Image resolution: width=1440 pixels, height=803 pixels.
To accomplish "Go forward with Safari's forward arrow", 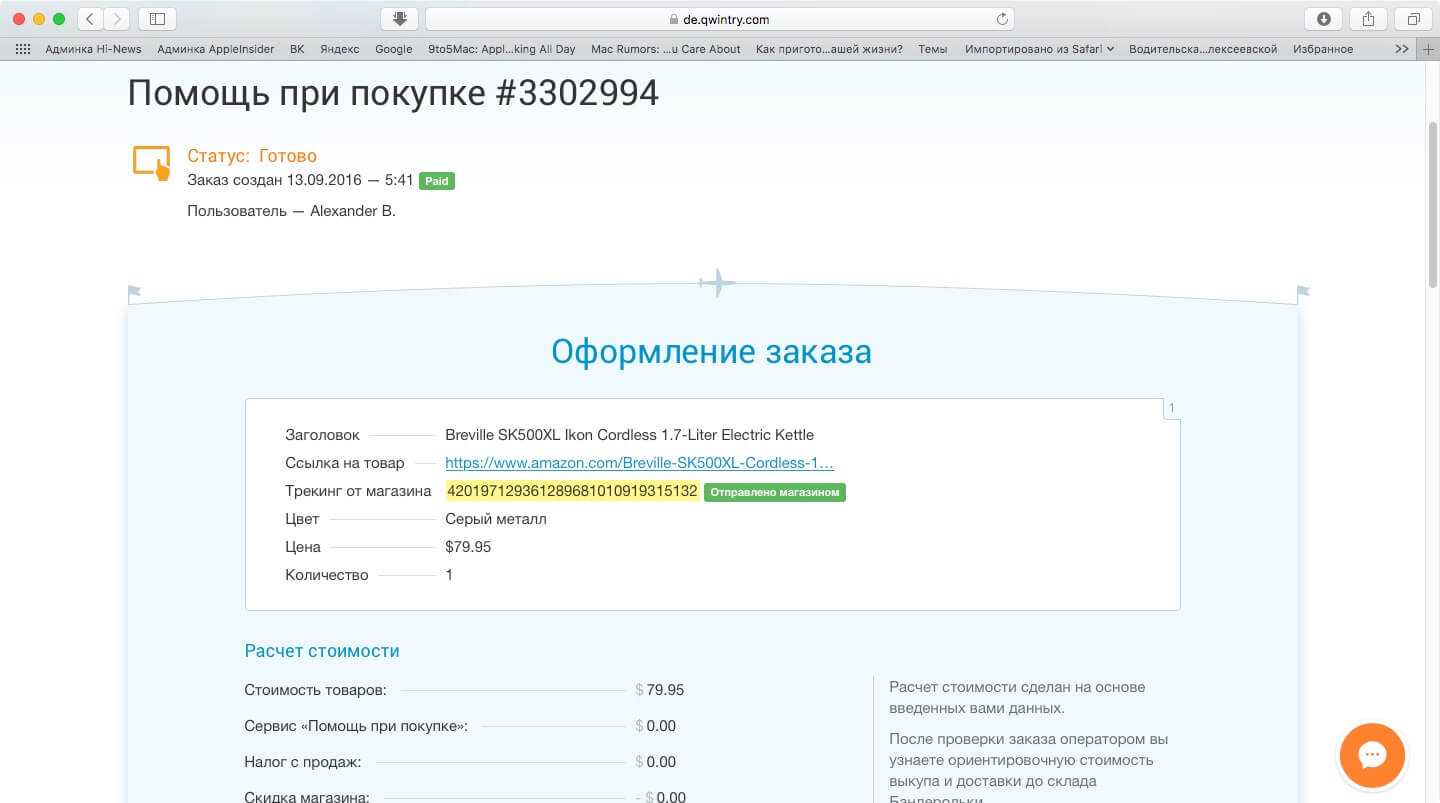I will [x=116, y=18].
